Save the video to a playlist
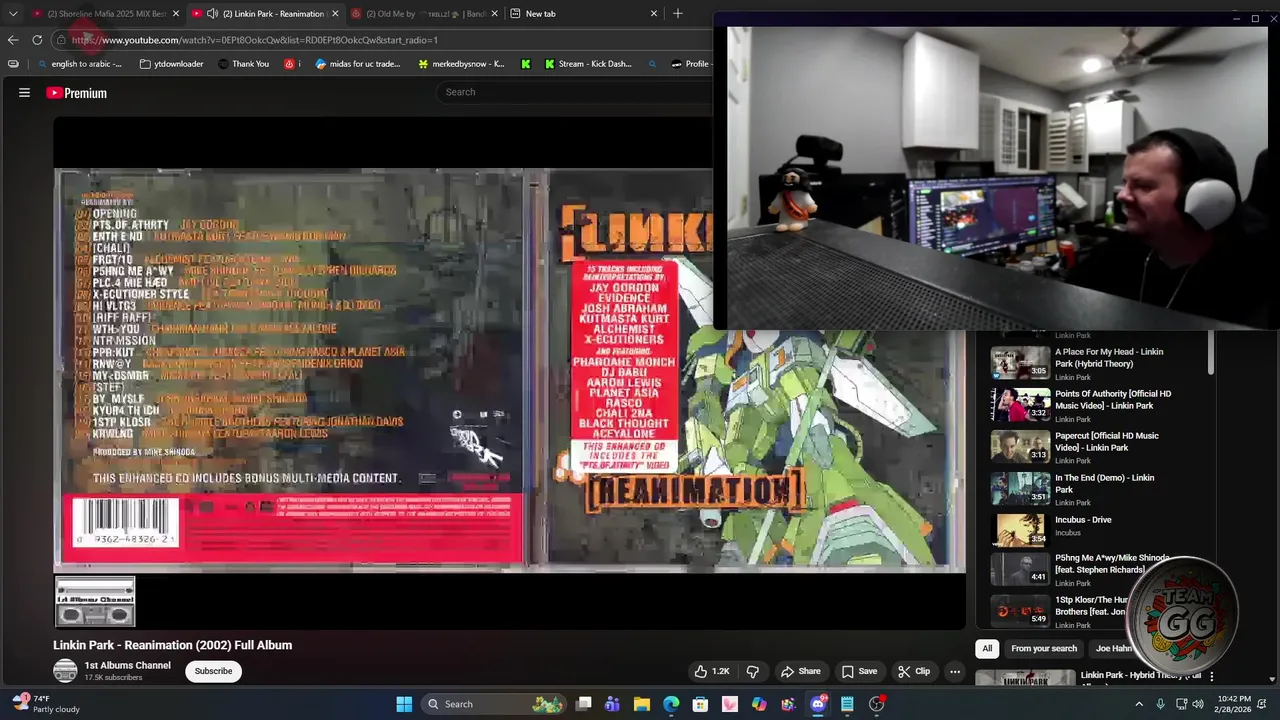This screenshot has width=1280, height=720. click(x=859, y=671)
